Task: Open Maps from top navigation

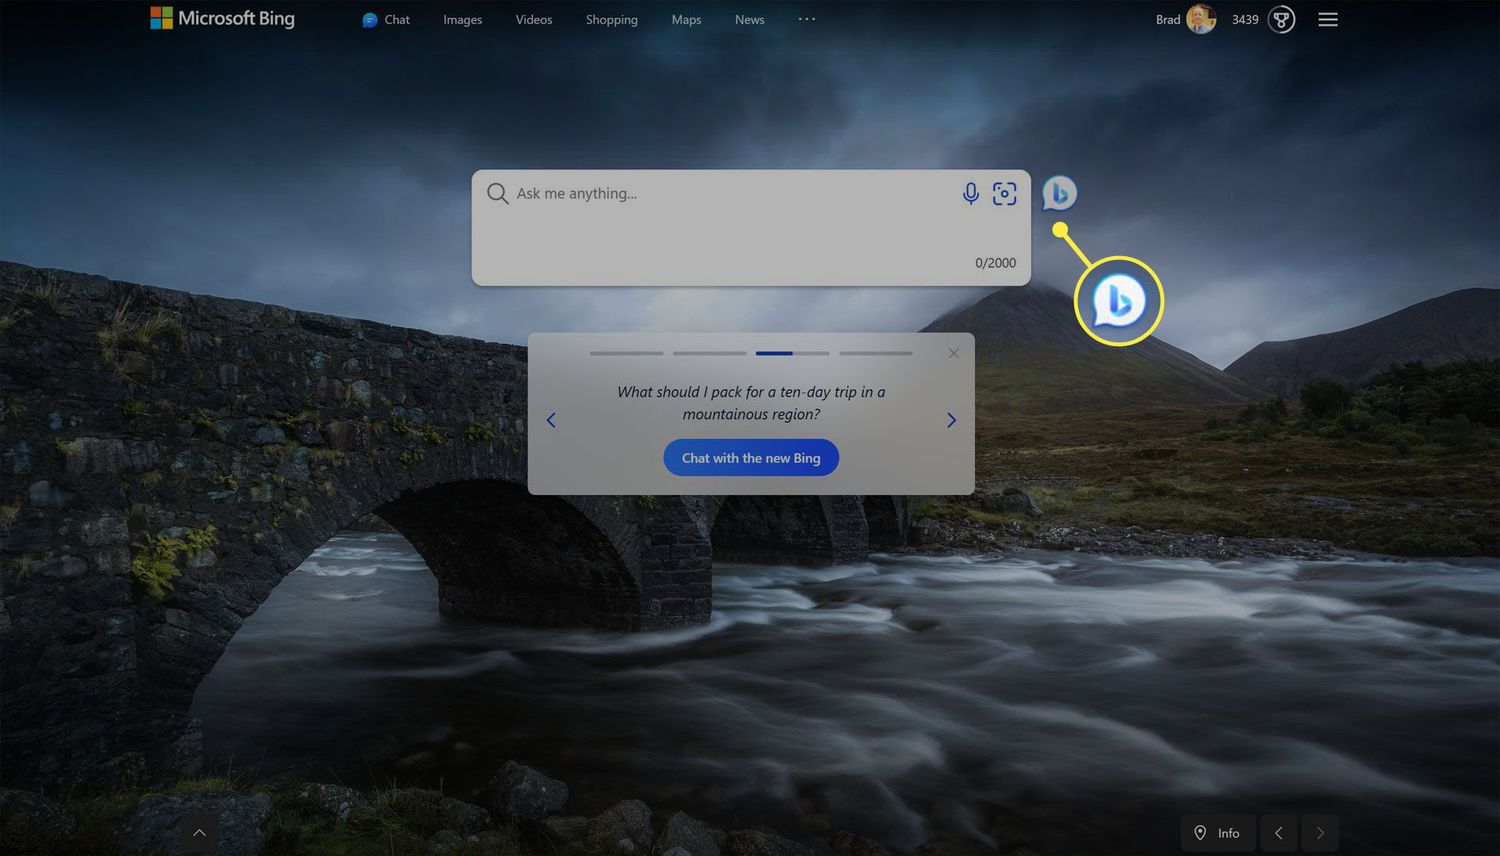Action: click(686, 20)
